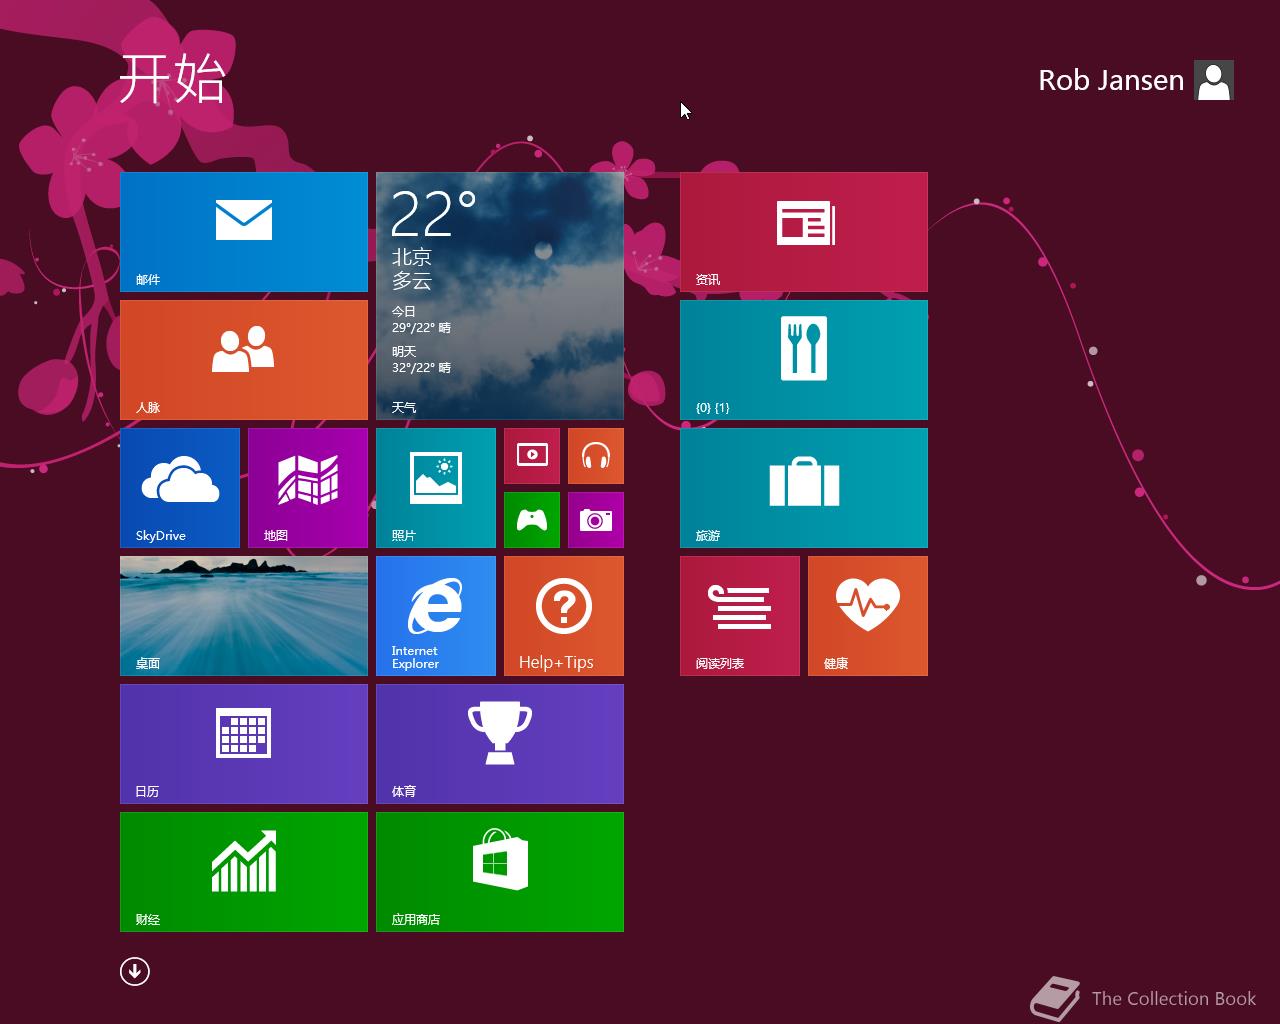Image resolution: width=1280 pixels, height=1024 pixels.
Task: Click the user avatar picture
Action: [1214, 80]
